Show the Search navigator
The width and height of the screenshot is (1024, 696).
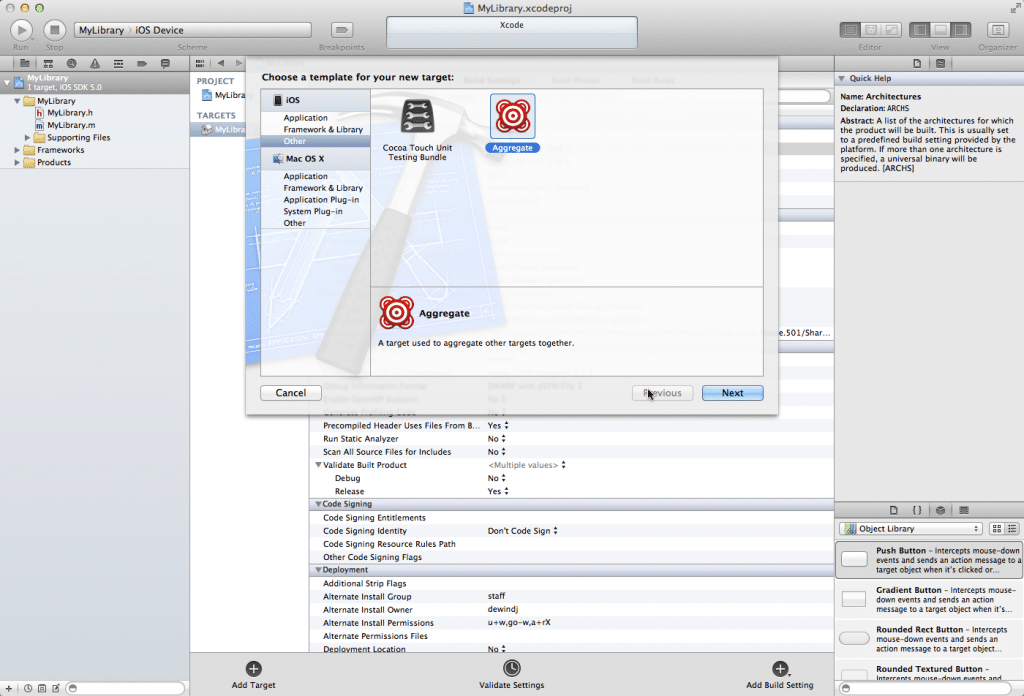click(71, 63)
